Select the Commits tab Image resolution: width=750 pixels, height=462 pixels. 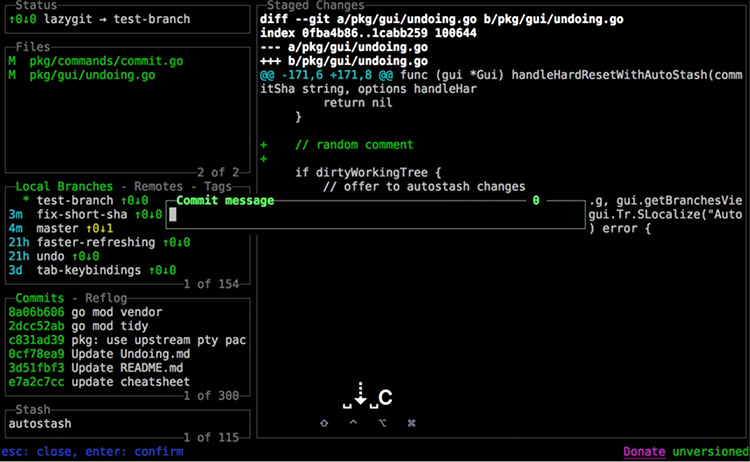click(40, 298)
